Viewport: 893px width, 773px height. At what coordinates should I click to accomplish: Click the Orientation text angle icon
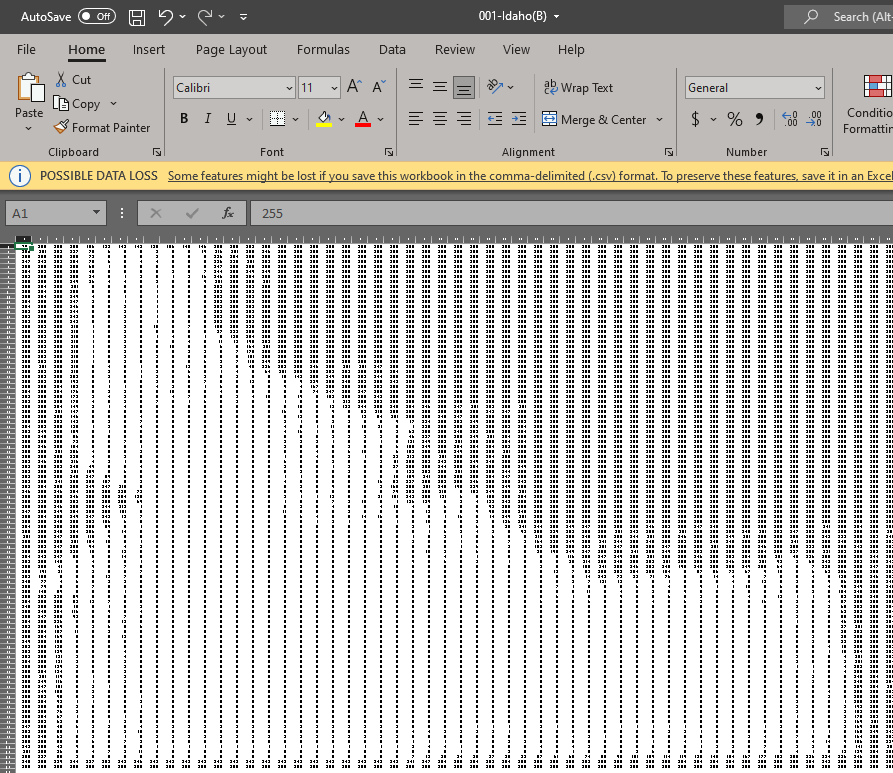[x=495, y=87]
